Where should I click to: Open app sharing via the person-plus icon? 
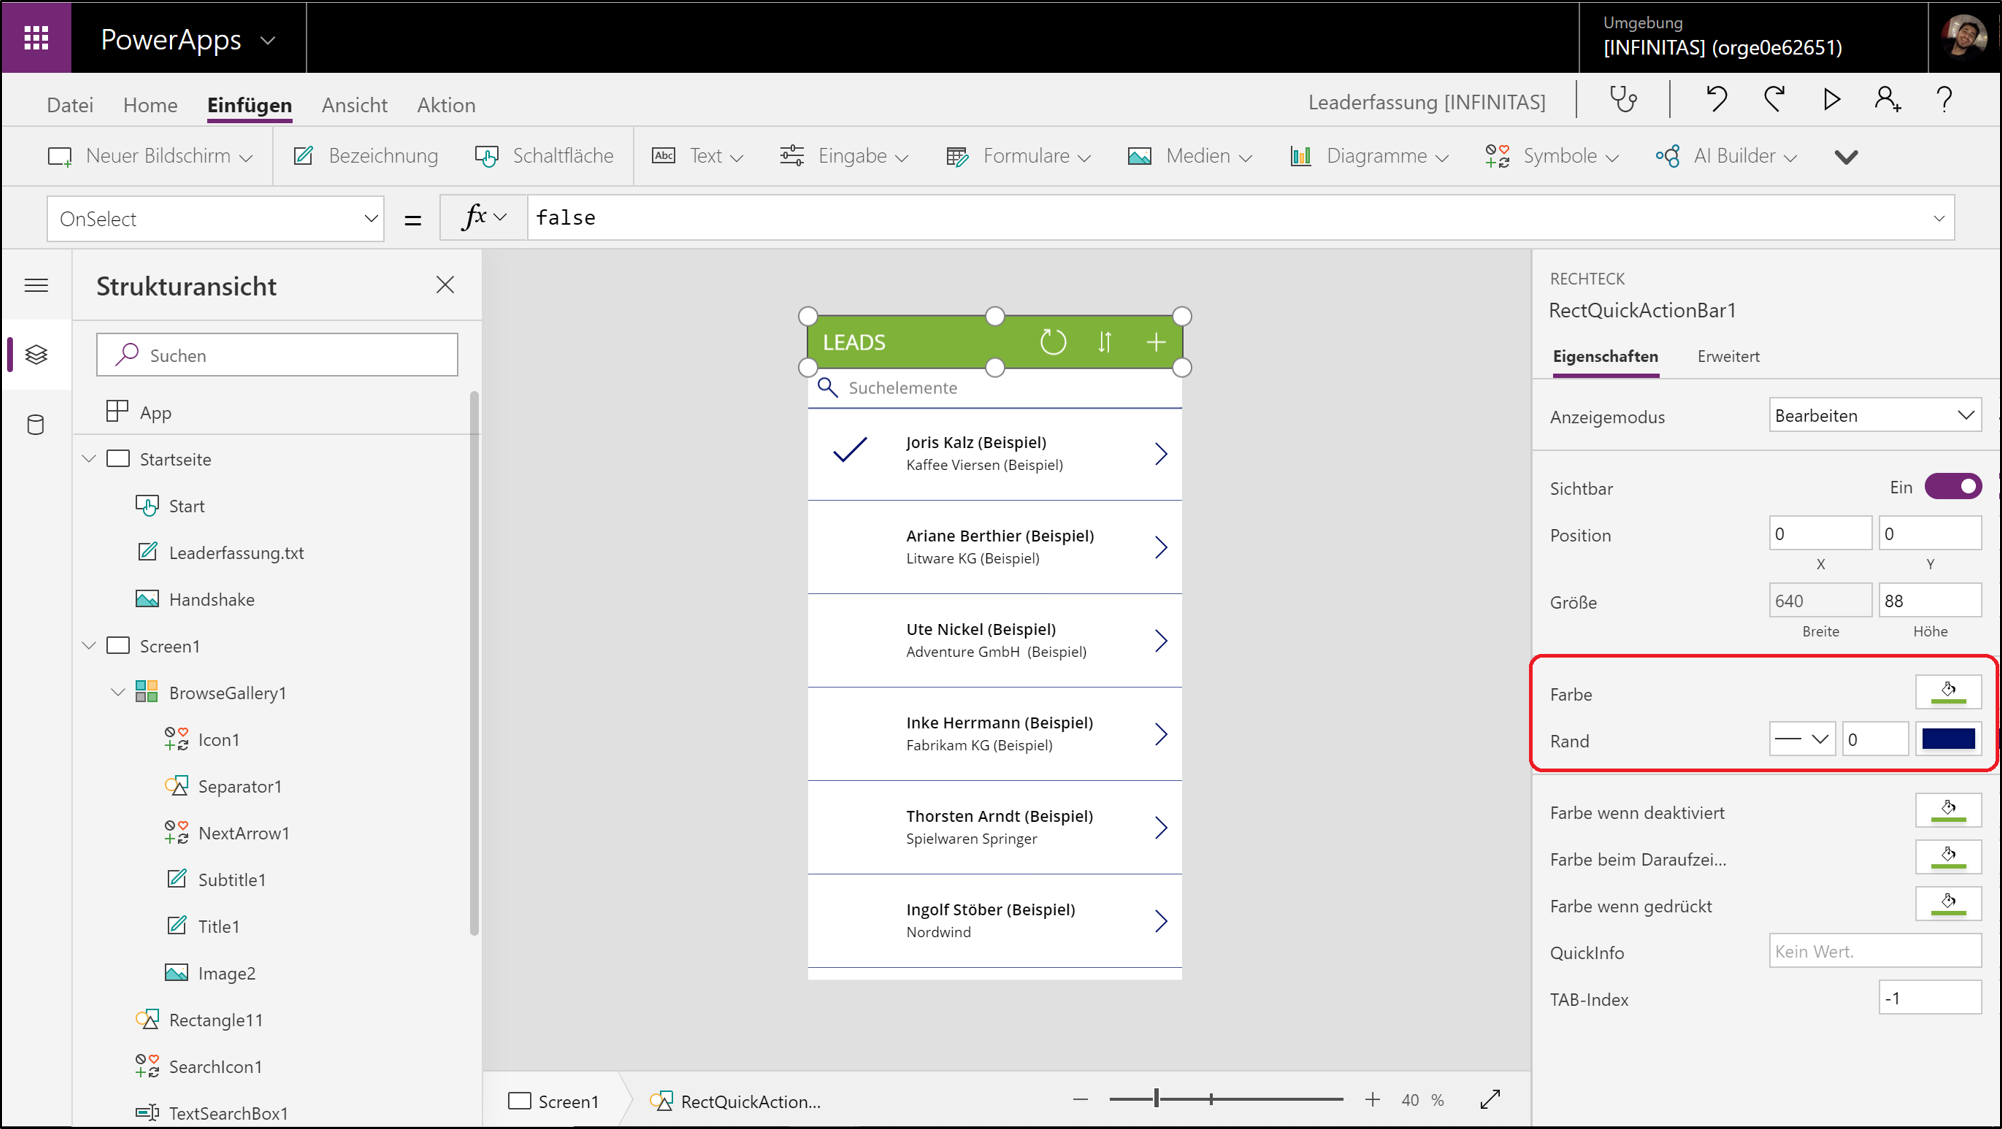[1888, 99]
